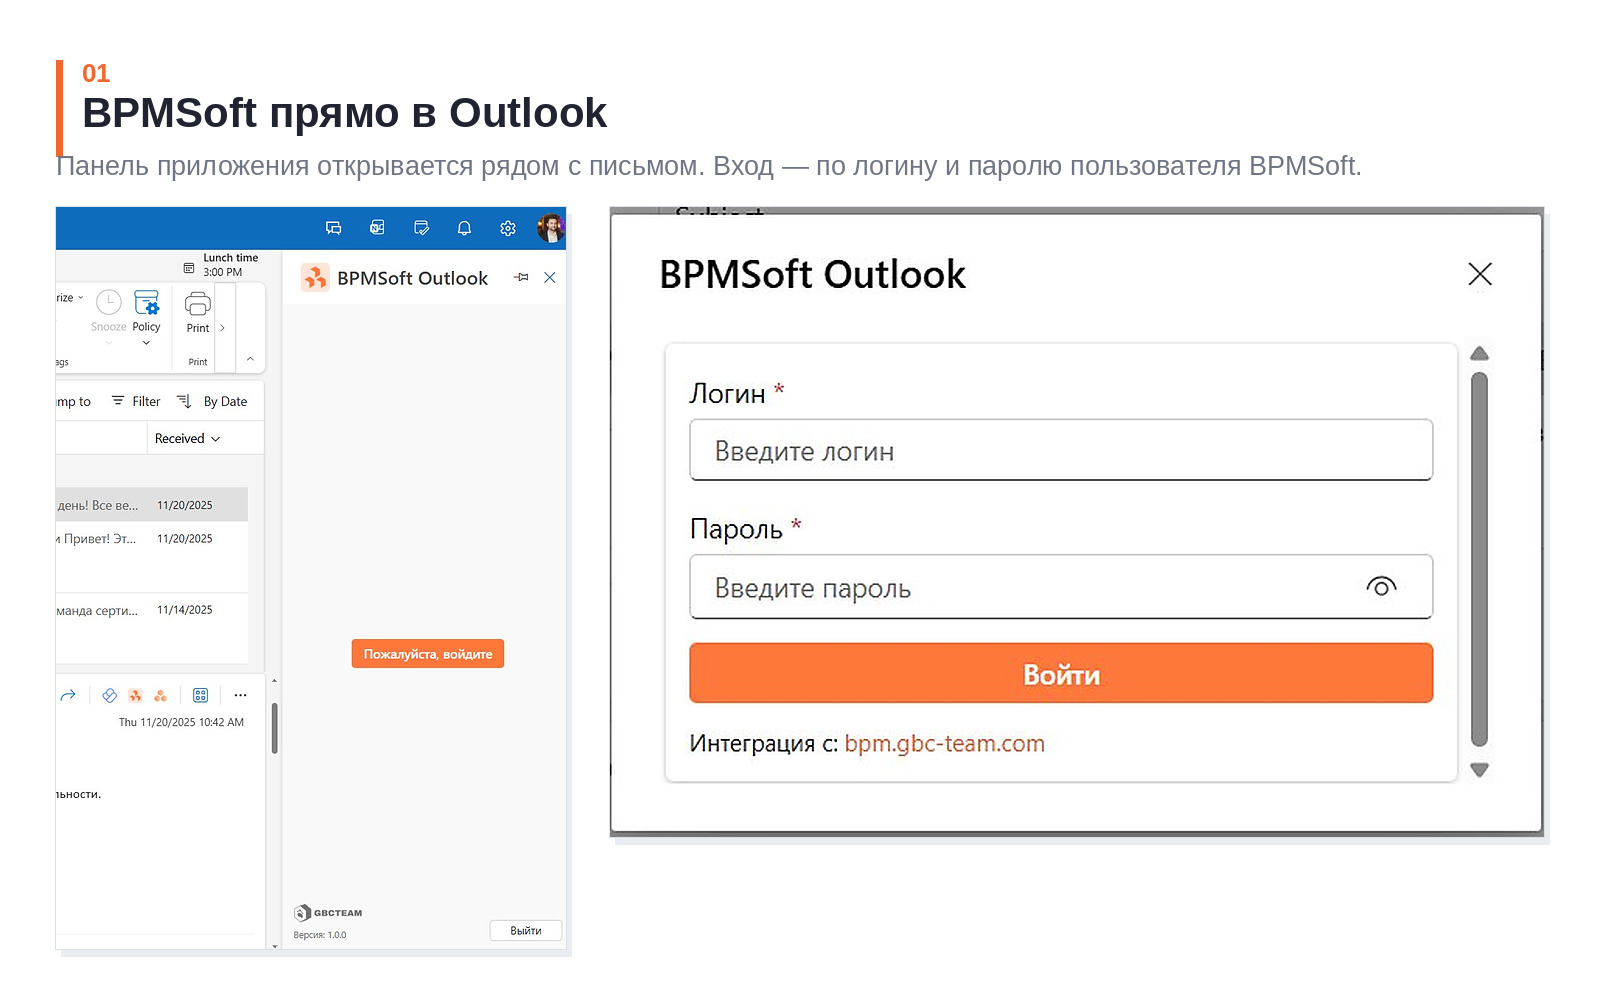Launch the BPMSoft add-in icon in message toolbar
The width and height of the screenshot is (1600, 1000).
135,695
